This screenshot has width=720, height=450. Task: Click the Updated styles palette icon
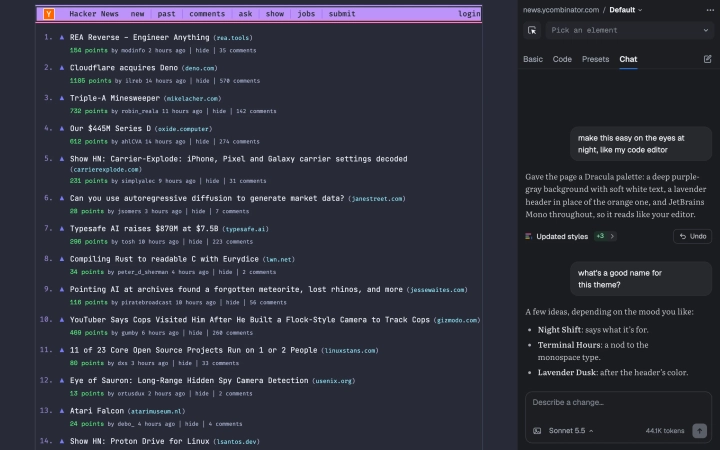529,236
